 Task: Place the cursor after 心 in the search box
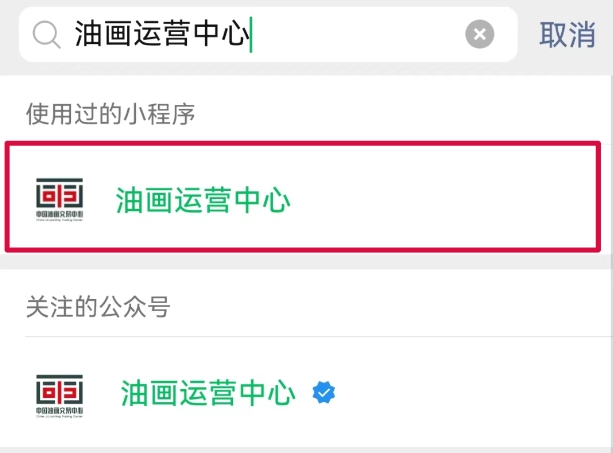[x=251, y=34]
